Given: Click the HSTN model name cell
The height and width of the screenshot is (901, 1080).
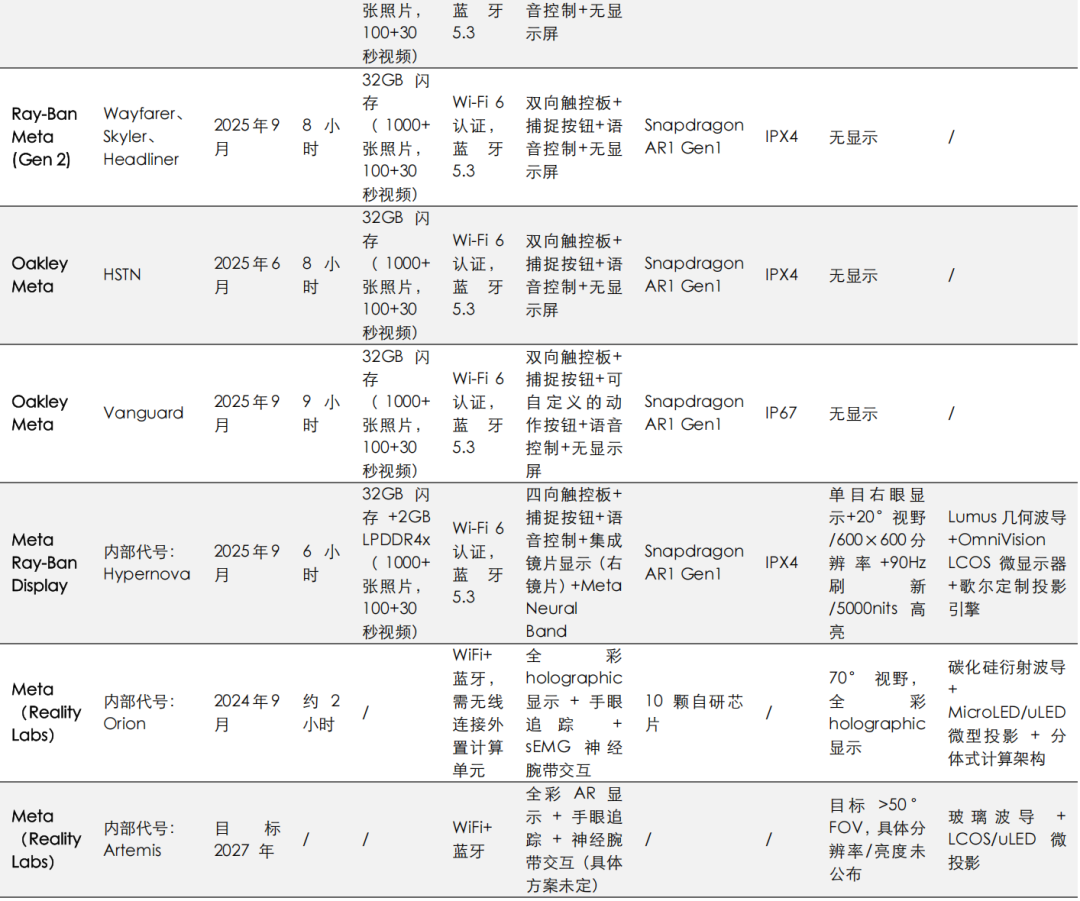Looking at the screenshot, I should (122, 275).
